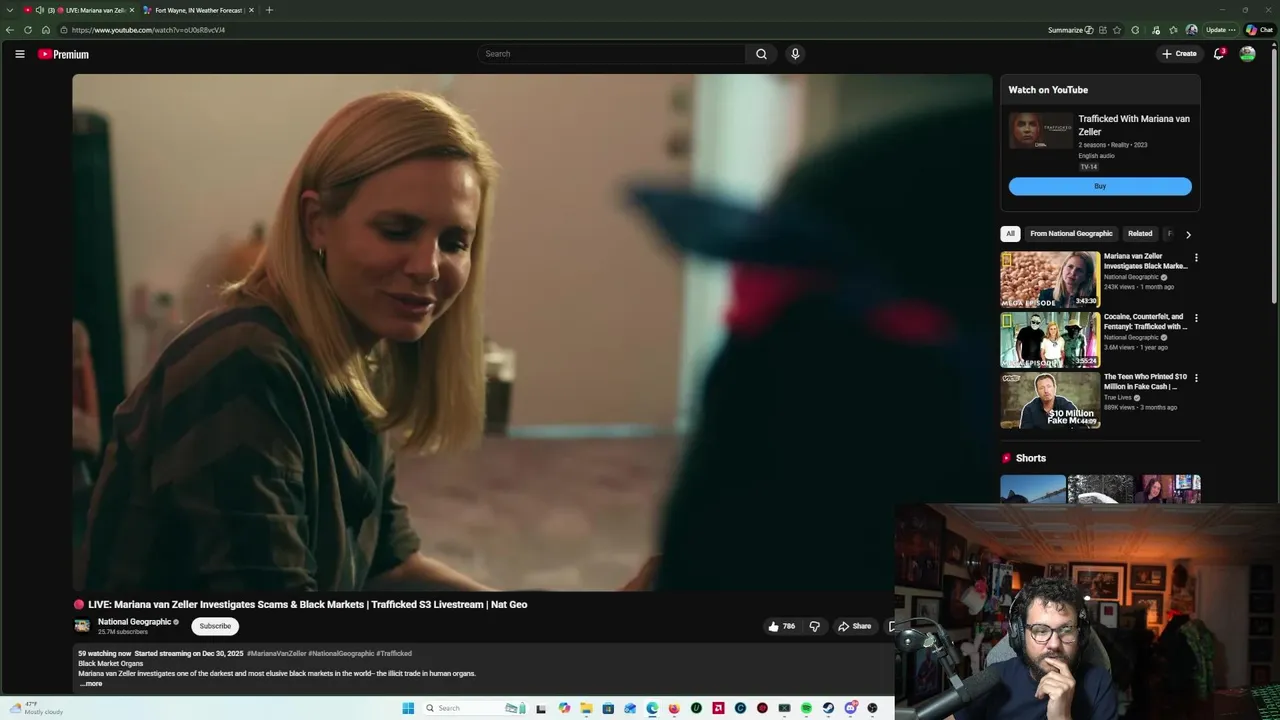
Task: Share the livestream video
Action: tap(855, 626)
